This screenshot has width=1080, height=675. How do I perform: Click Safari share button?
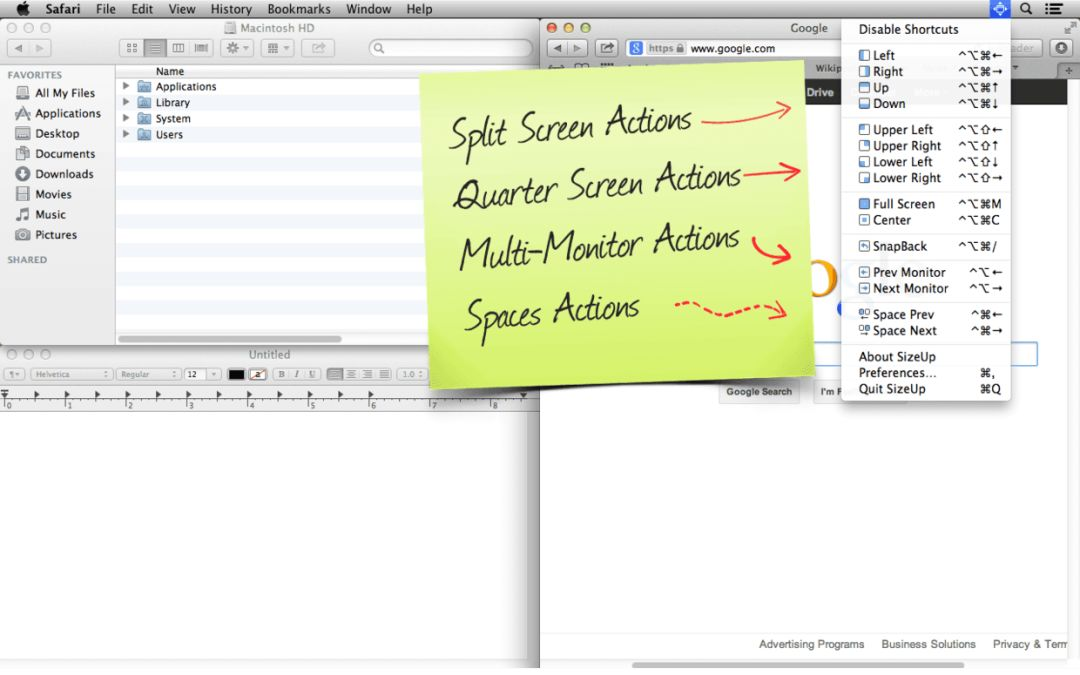point(607,48)
